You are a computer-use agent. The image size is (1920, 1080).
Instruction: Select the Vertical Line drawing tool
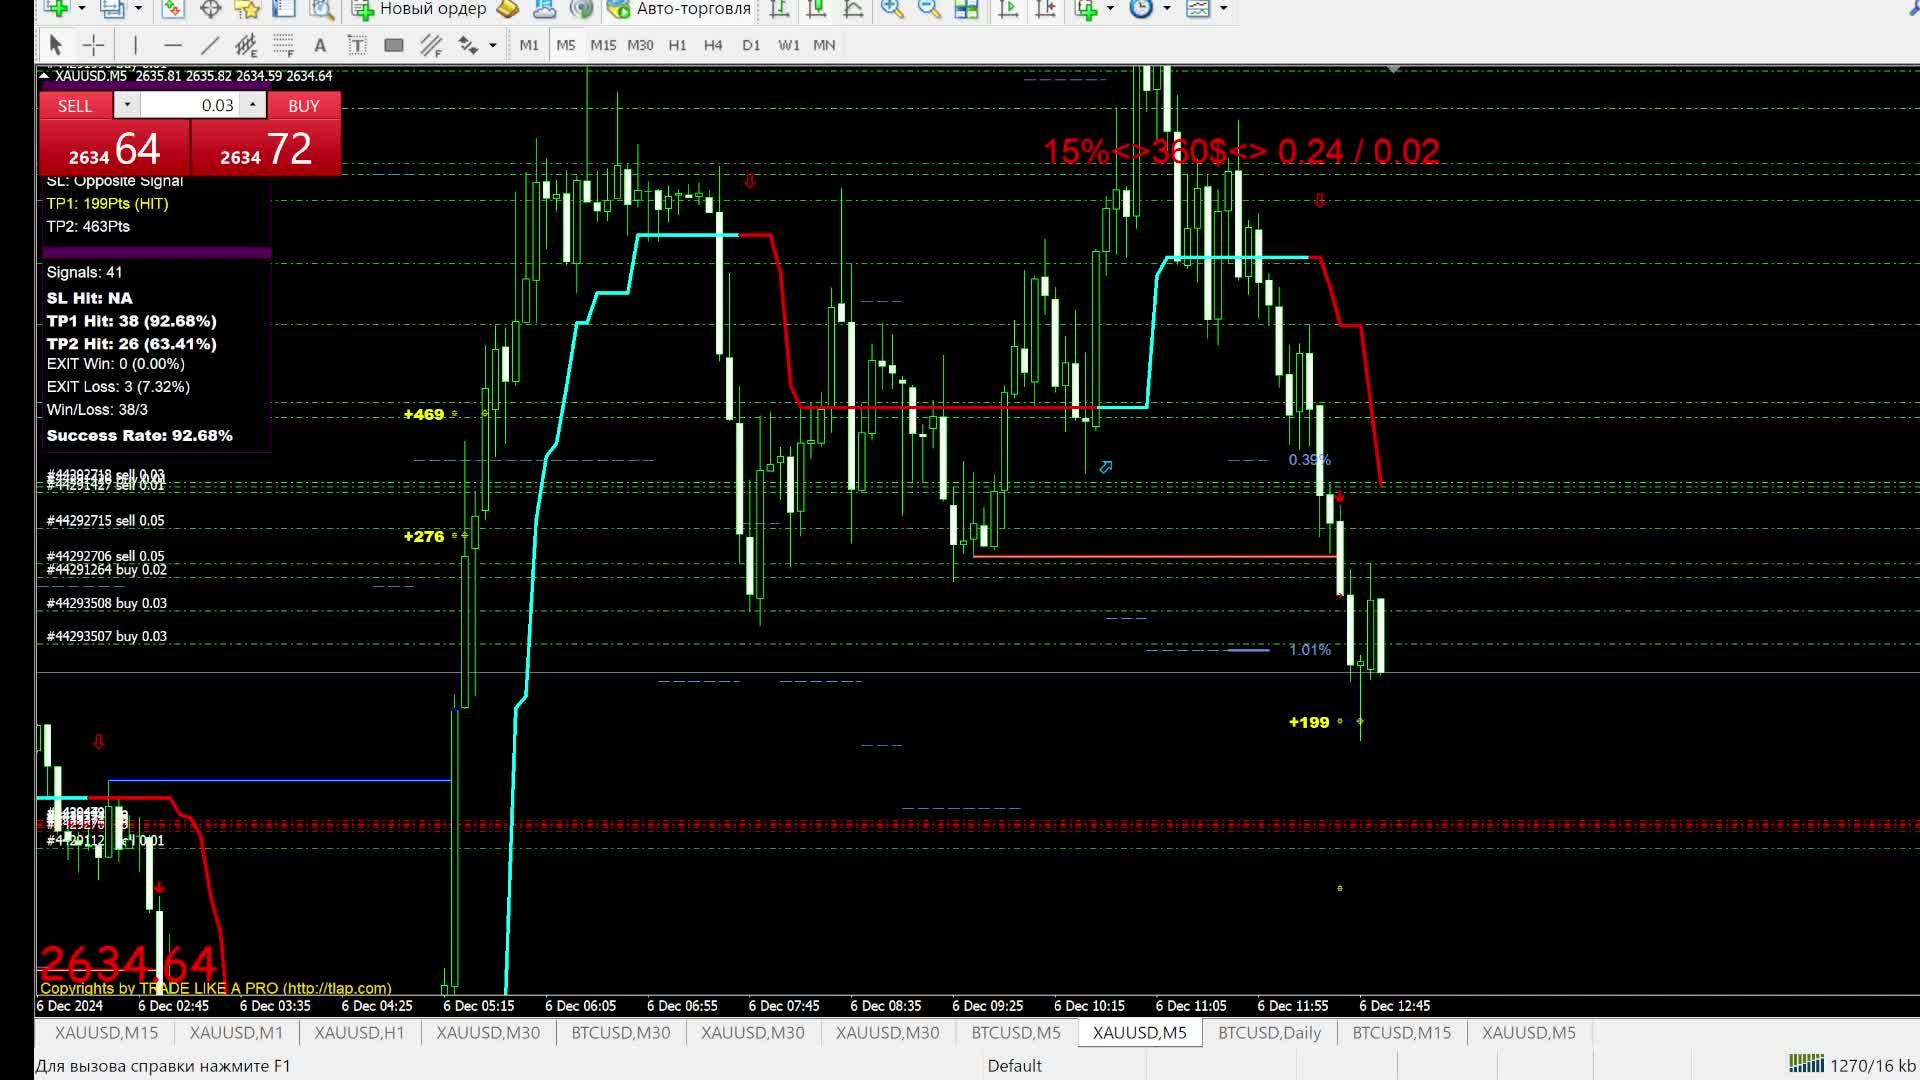click(135, 45)
